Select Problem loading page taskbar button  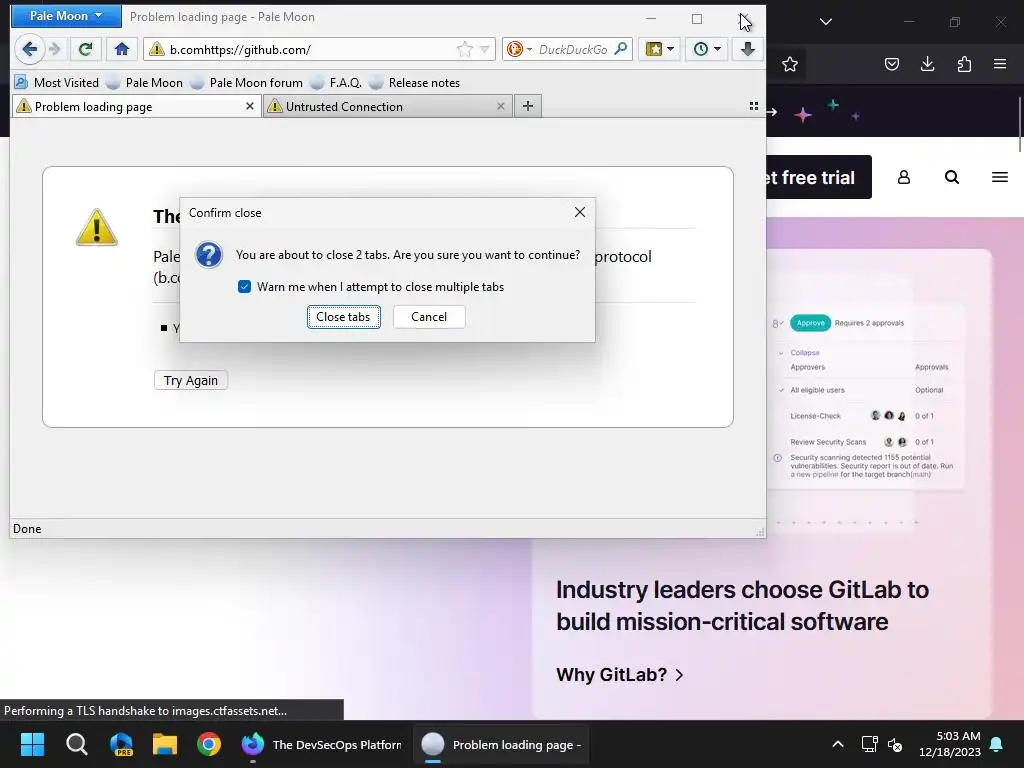pyautogui.click(x=501, y=744)
